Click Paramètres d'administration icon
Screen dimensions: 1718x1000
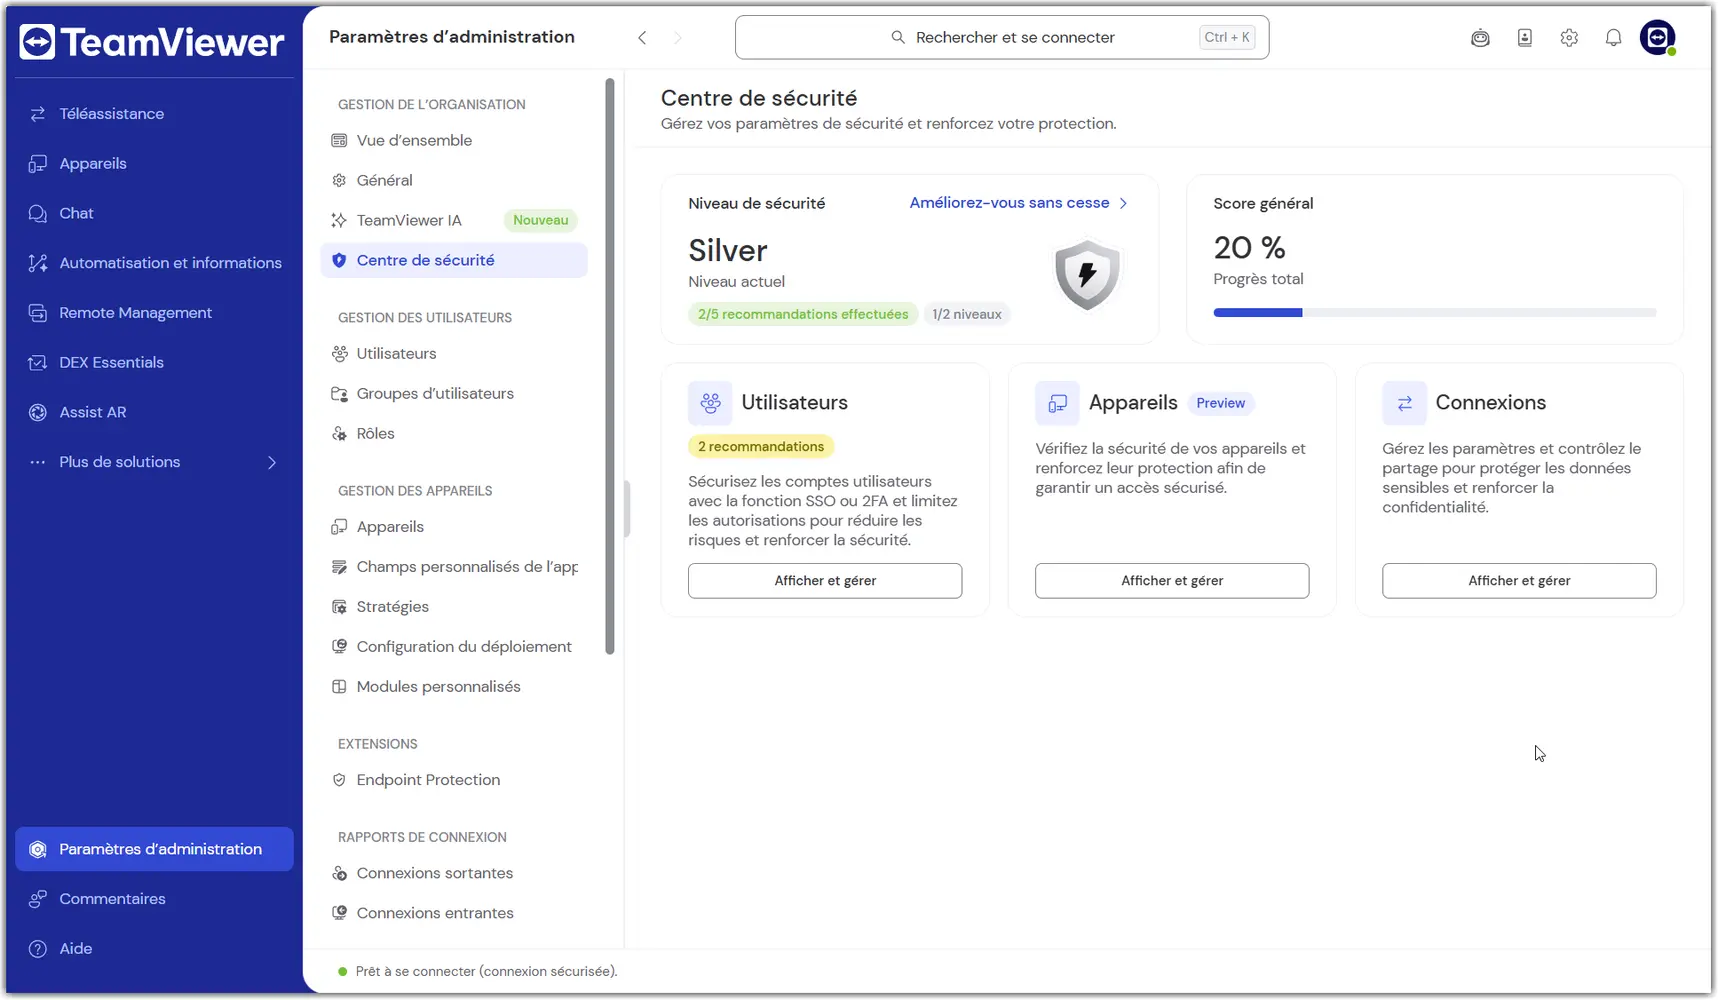38,849
